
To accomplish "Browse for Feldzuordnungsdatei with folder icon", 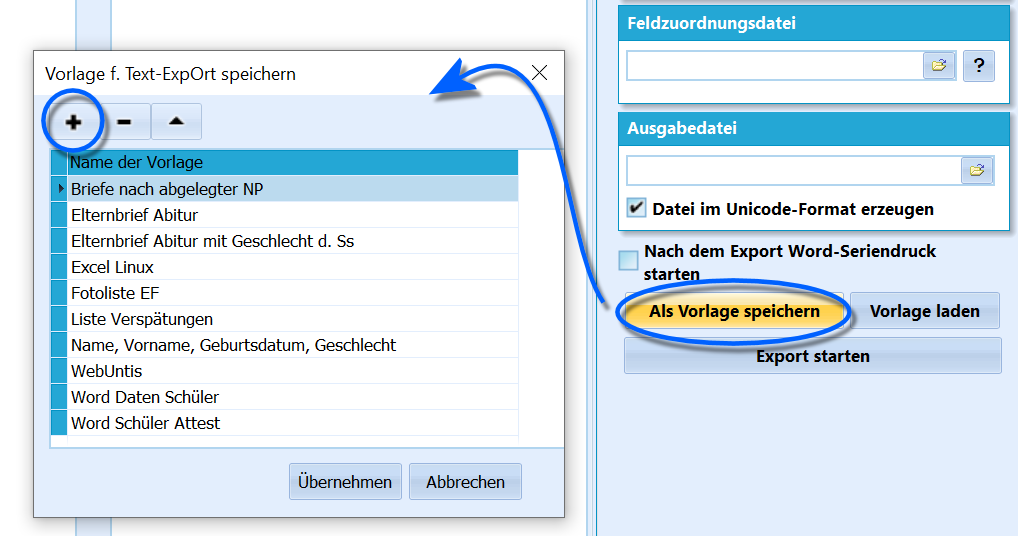I will click(939, 66).
